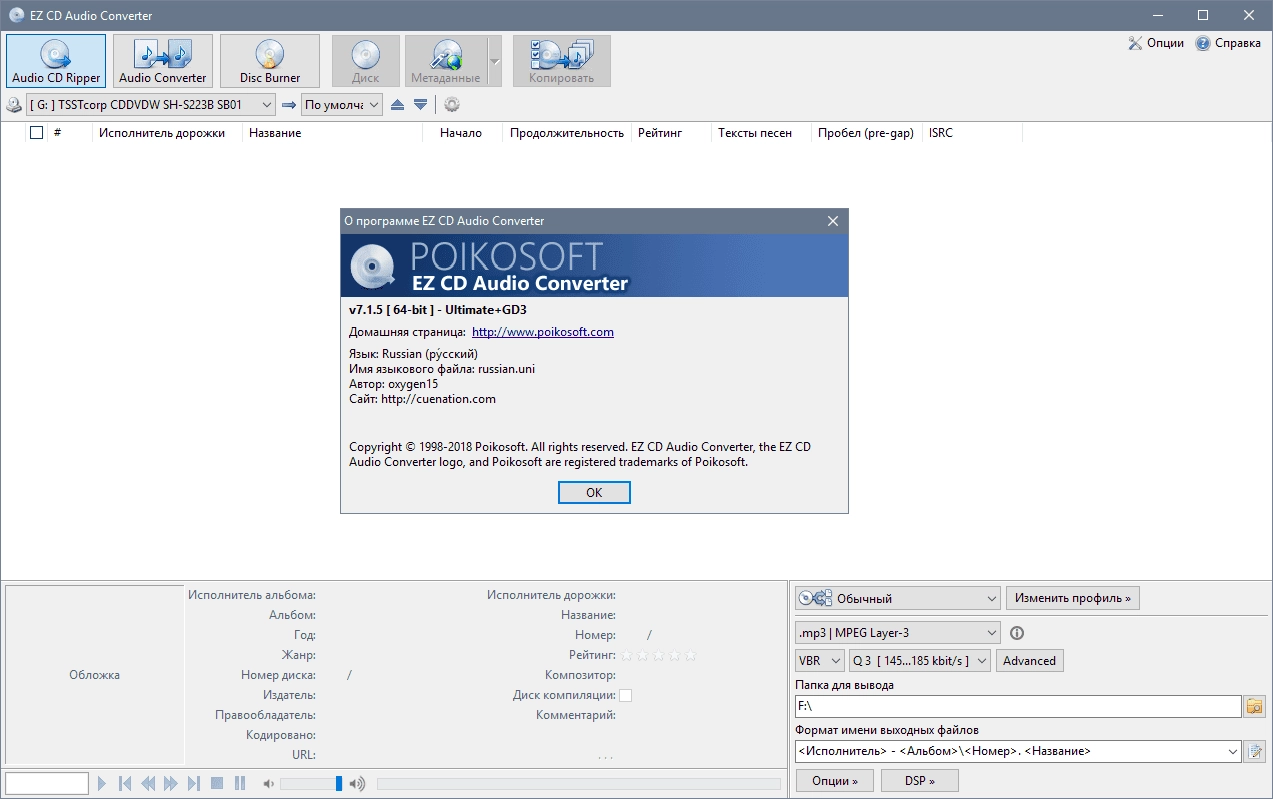
Task: Open the Disc Burner mode
Action: [x=270, y=60]
